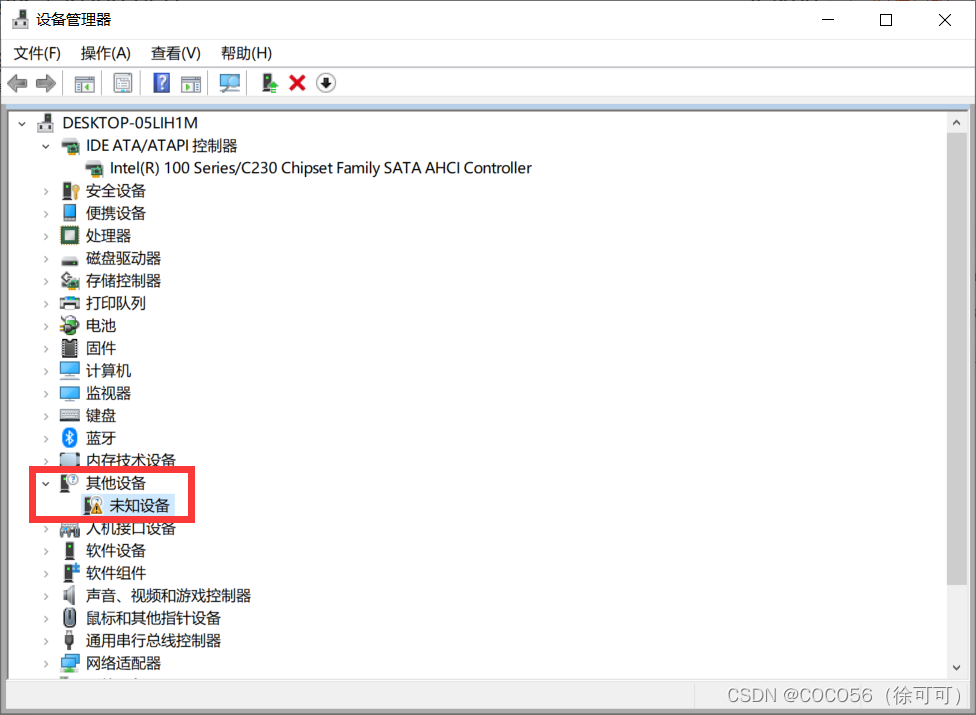Expand the 处理器 category
This screenshot has height=715, width=976.
point(45,236)
